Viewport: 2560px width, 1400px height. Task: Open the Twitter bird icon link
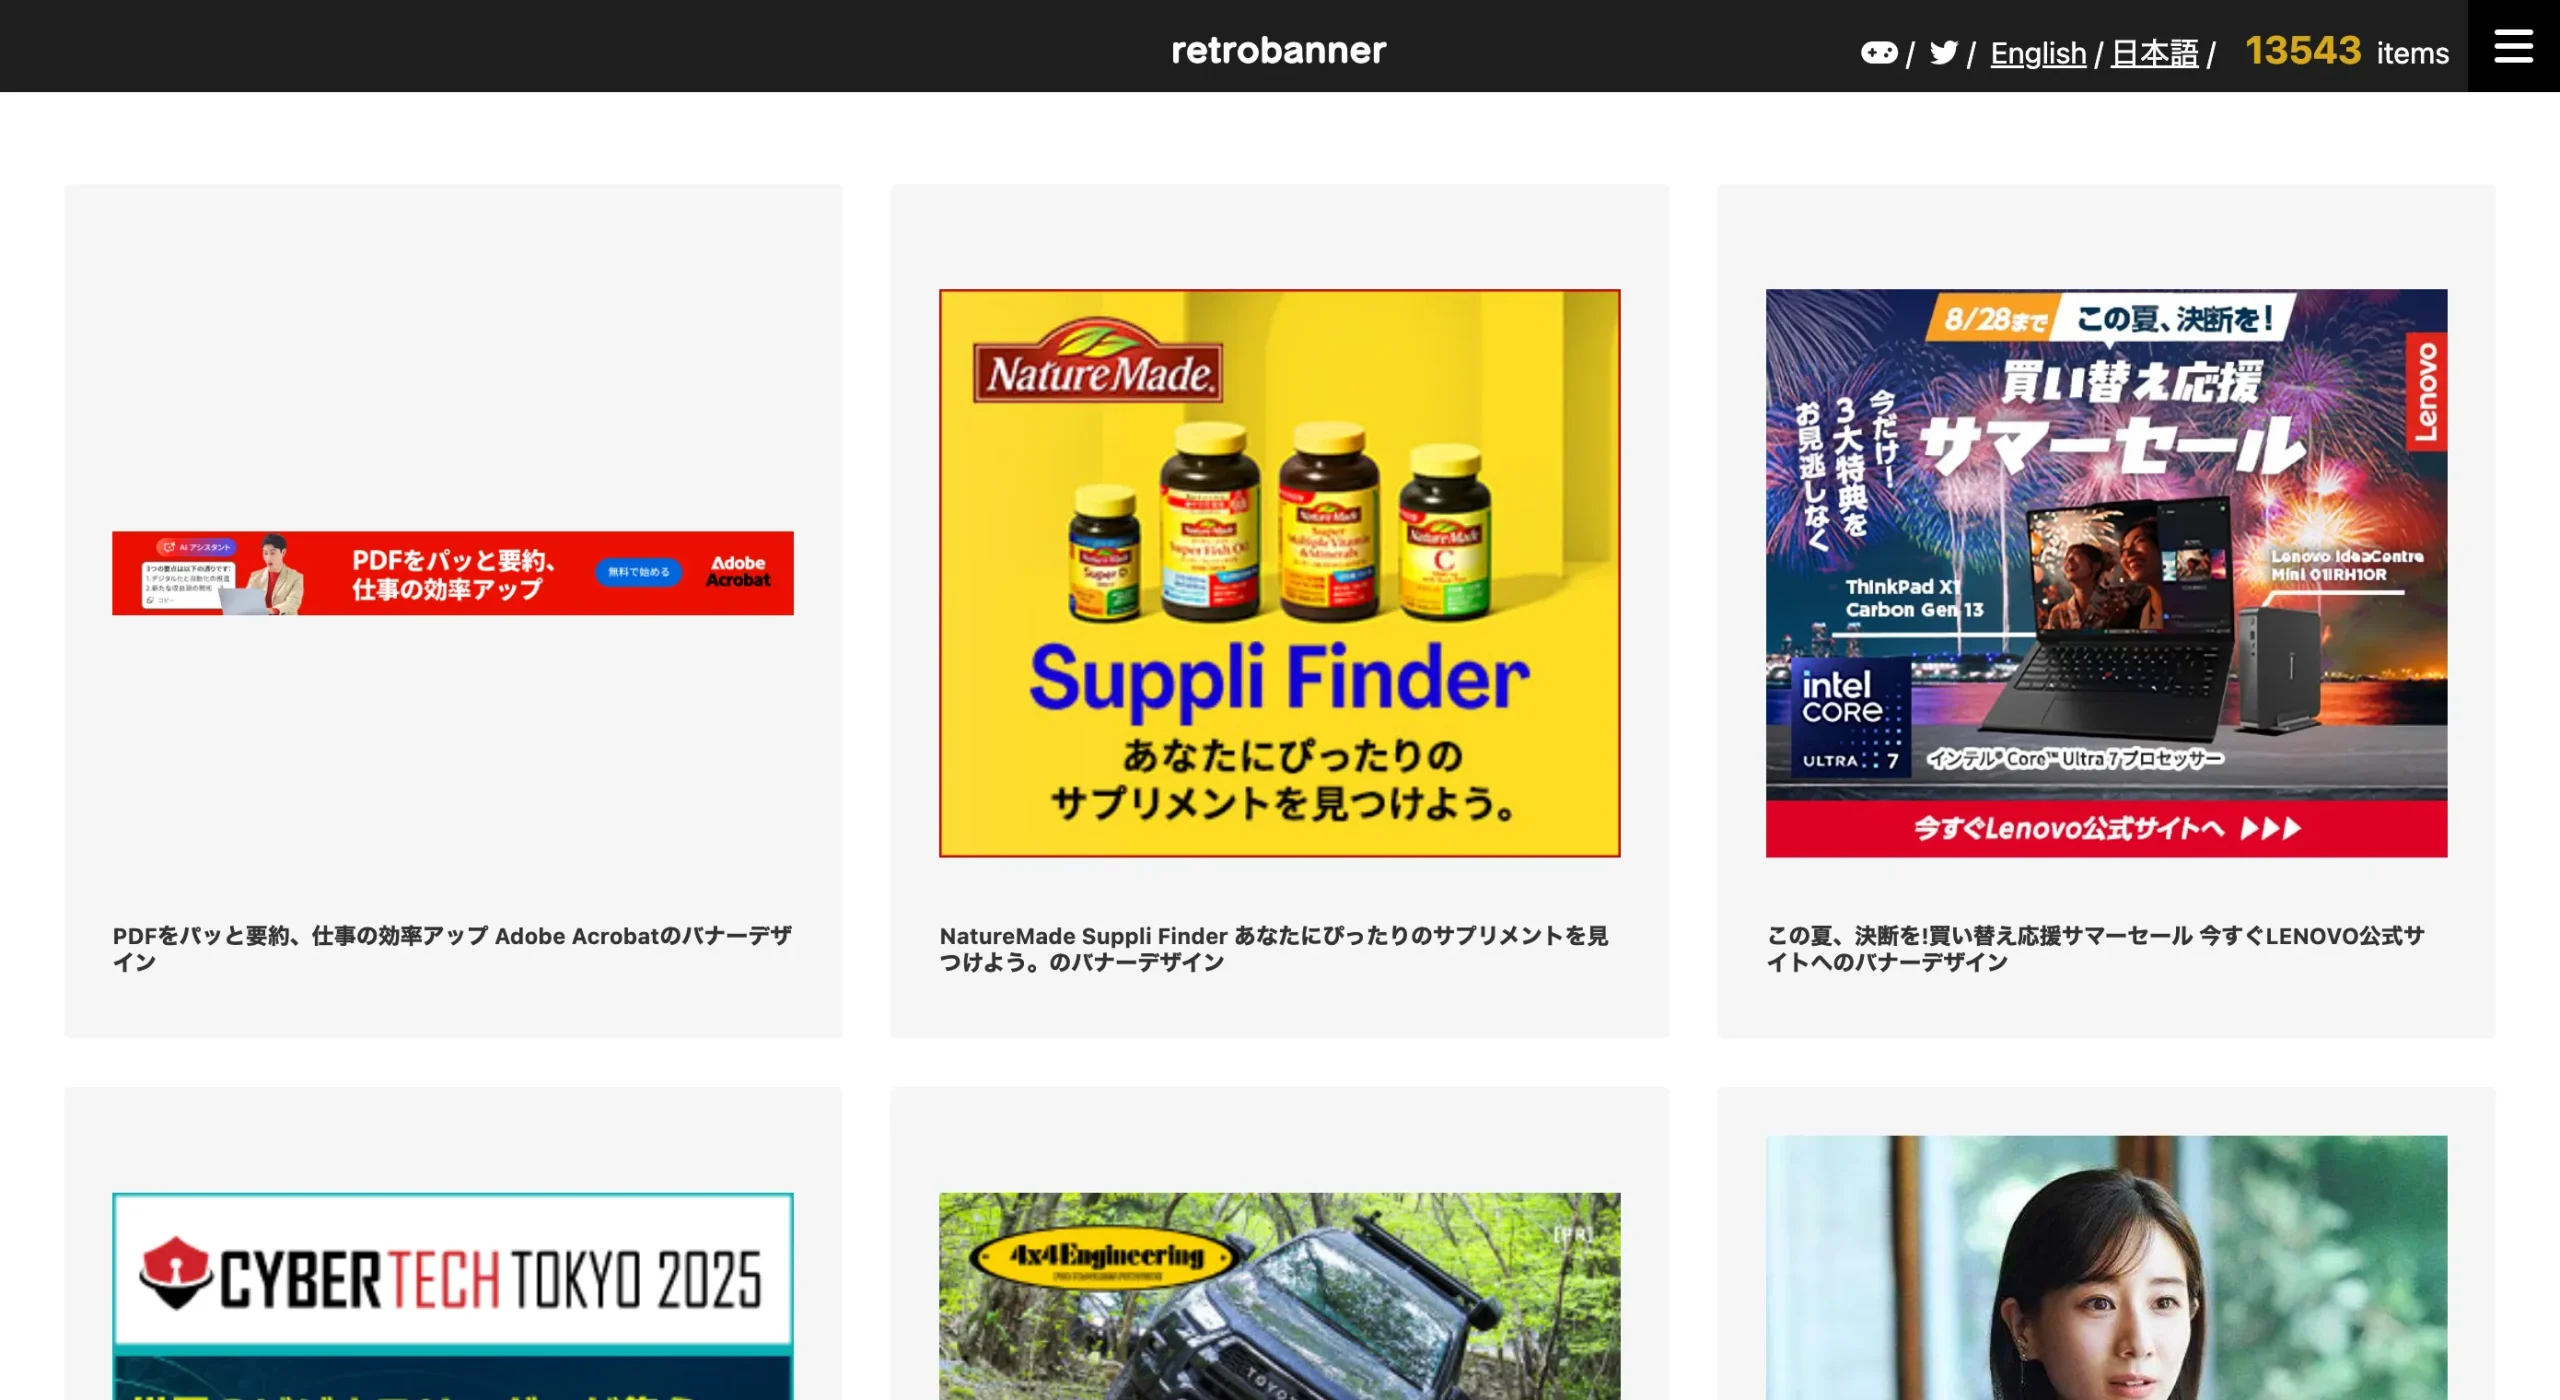click(x=1943, y=52)
